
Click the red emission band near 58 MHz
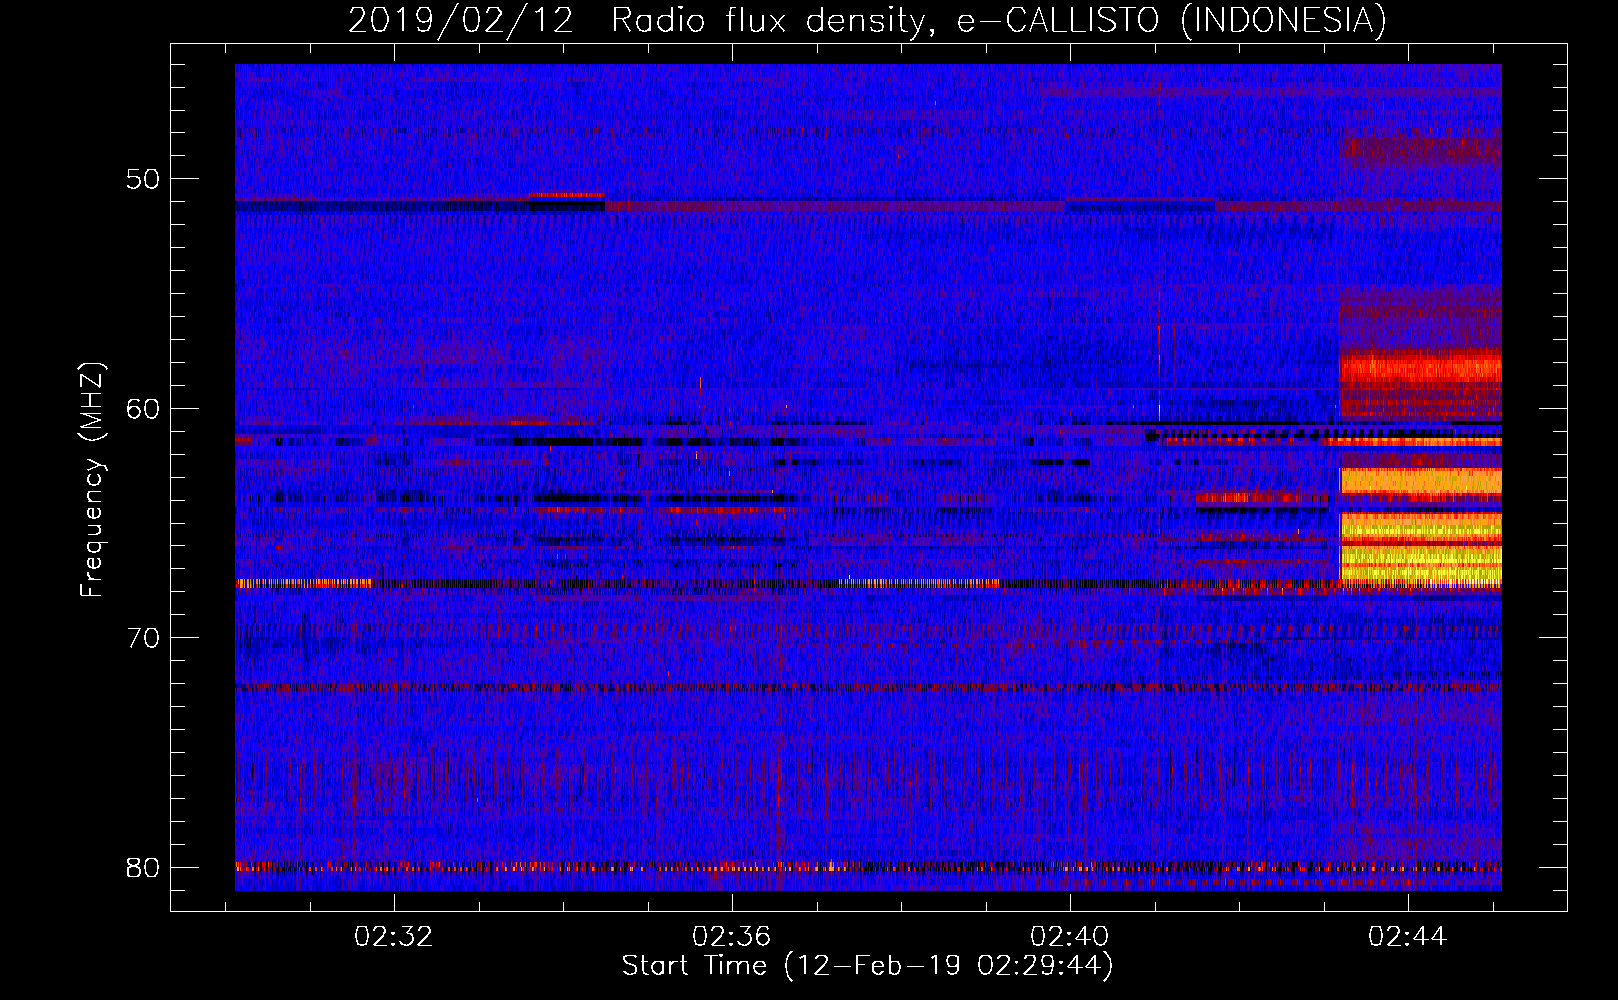click(x=1421, y=366)
